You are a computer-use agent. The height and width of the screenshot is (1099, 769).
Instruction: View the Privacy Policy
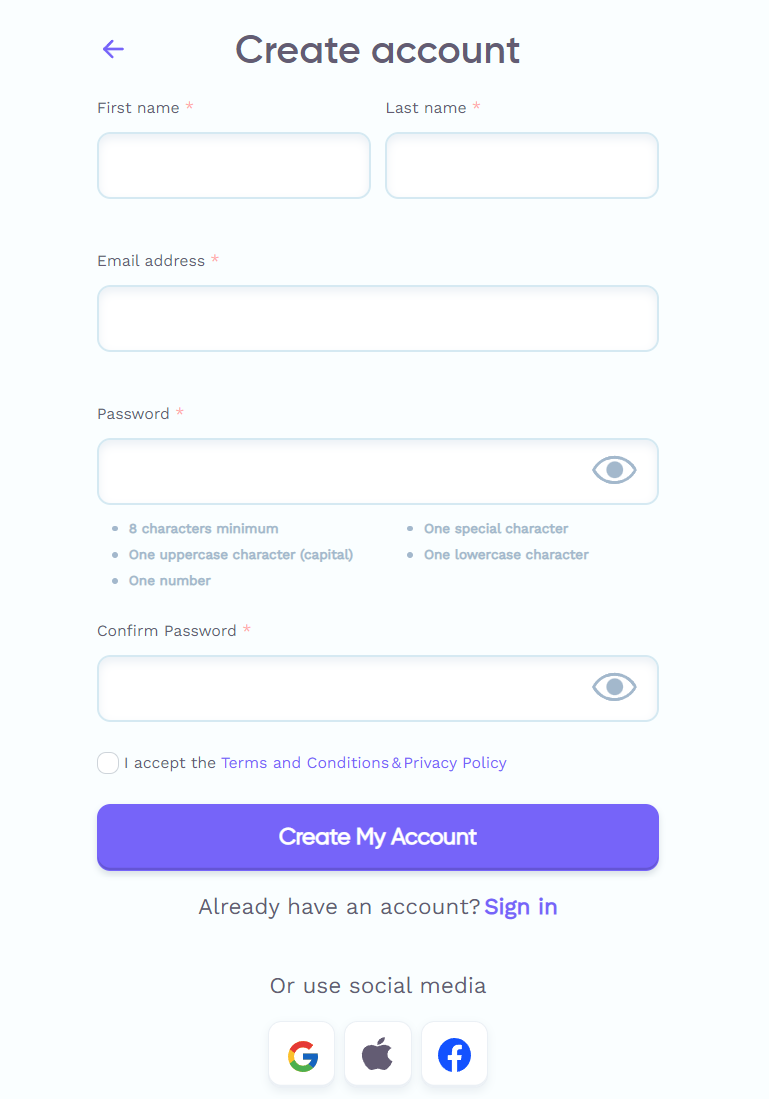455,762
